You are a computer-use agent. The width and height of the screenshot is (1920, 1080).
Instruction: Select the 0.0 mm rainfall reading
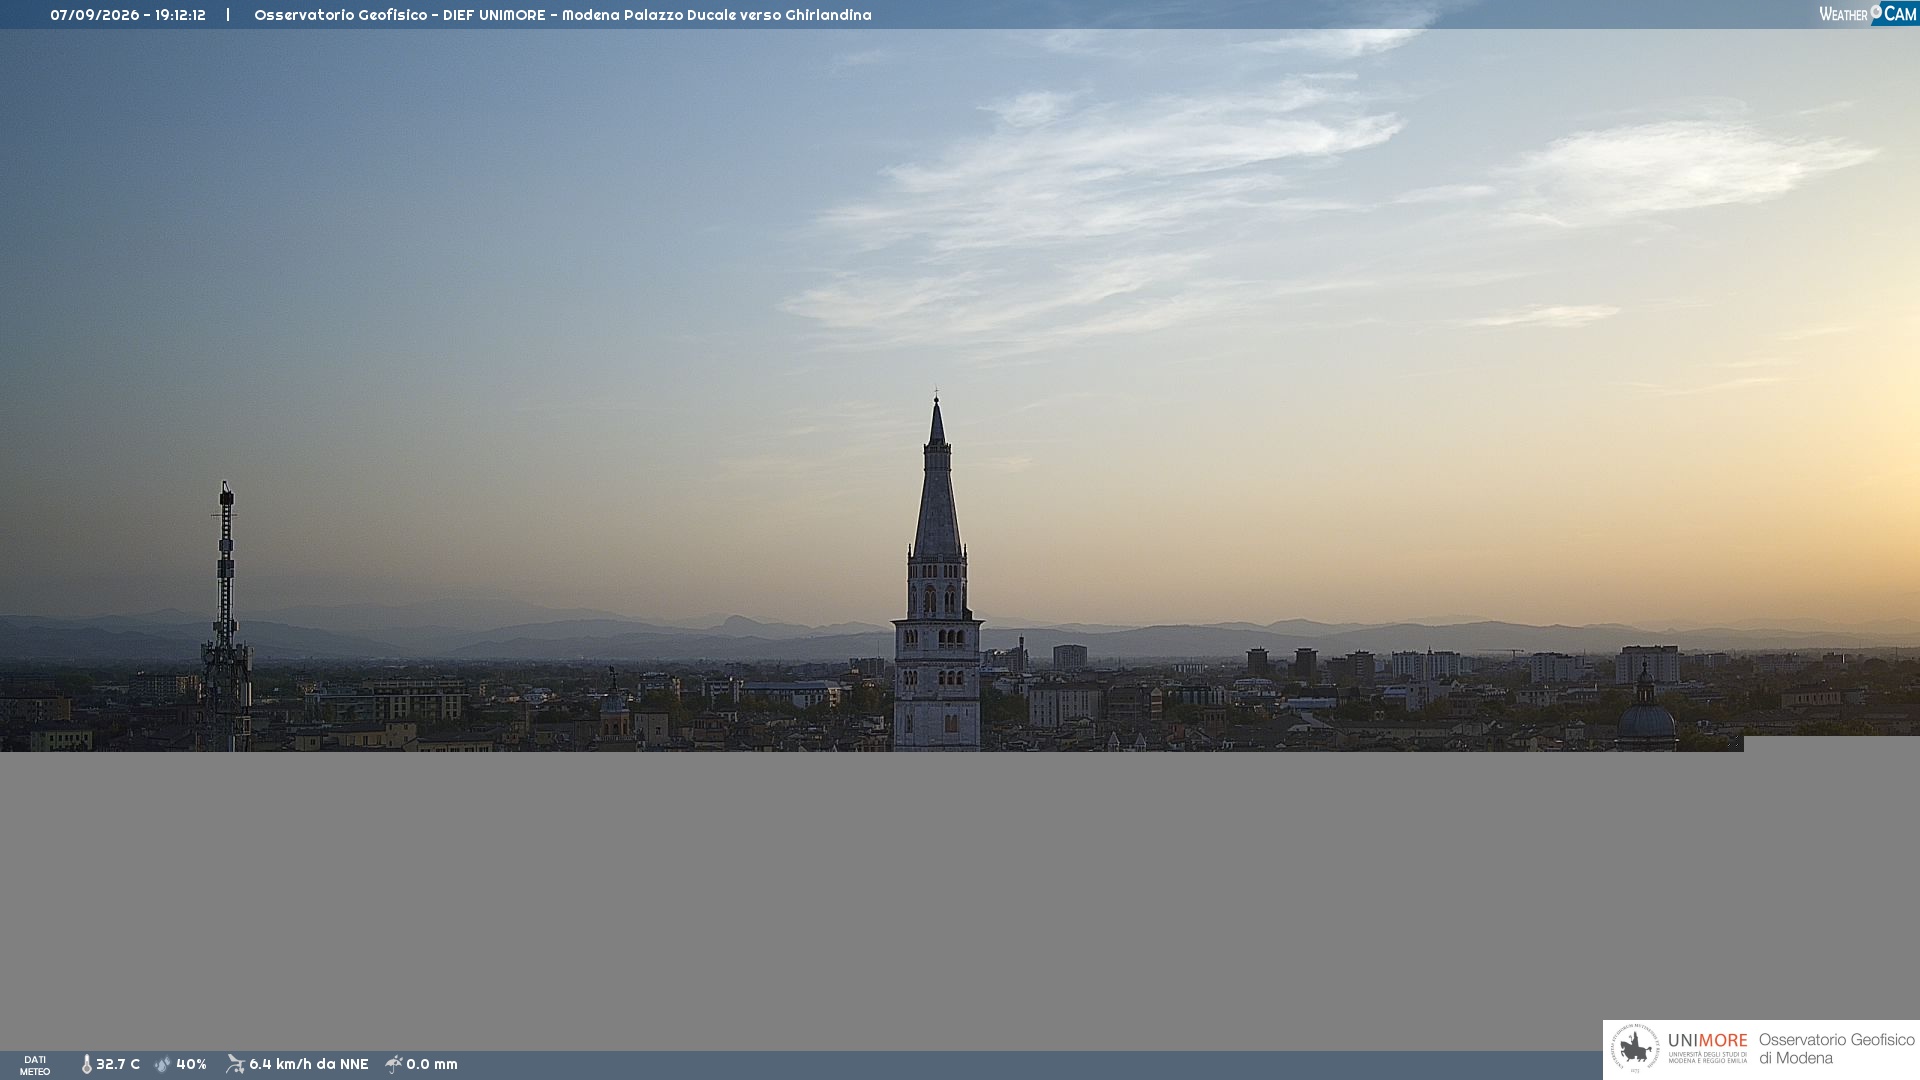432,1064
